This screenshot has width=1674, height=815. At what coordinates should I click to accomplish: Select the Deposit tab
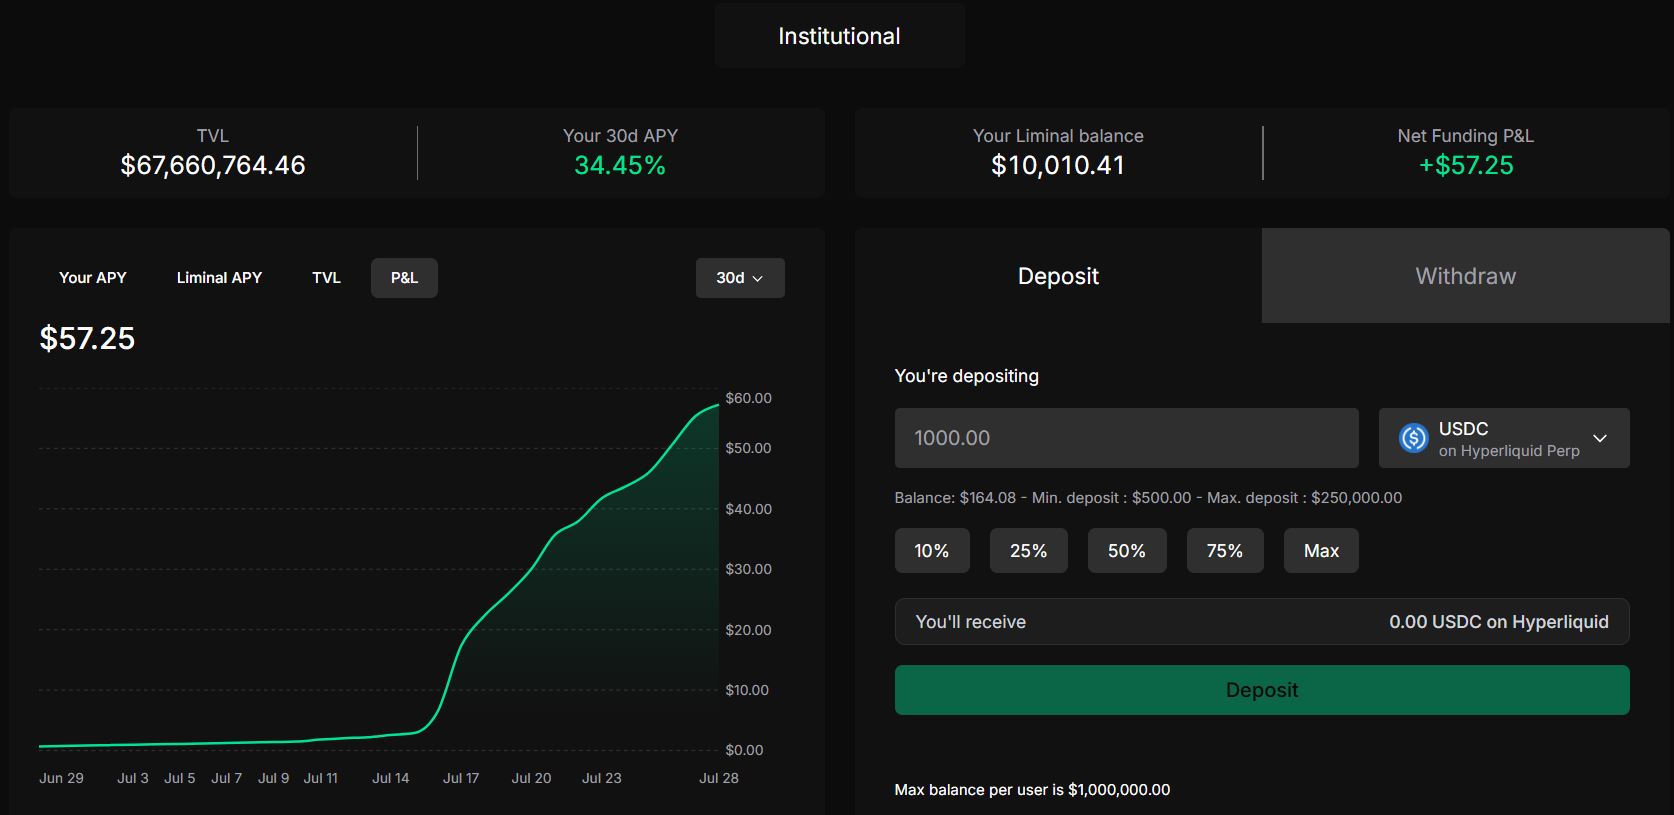coord(1058,276)
